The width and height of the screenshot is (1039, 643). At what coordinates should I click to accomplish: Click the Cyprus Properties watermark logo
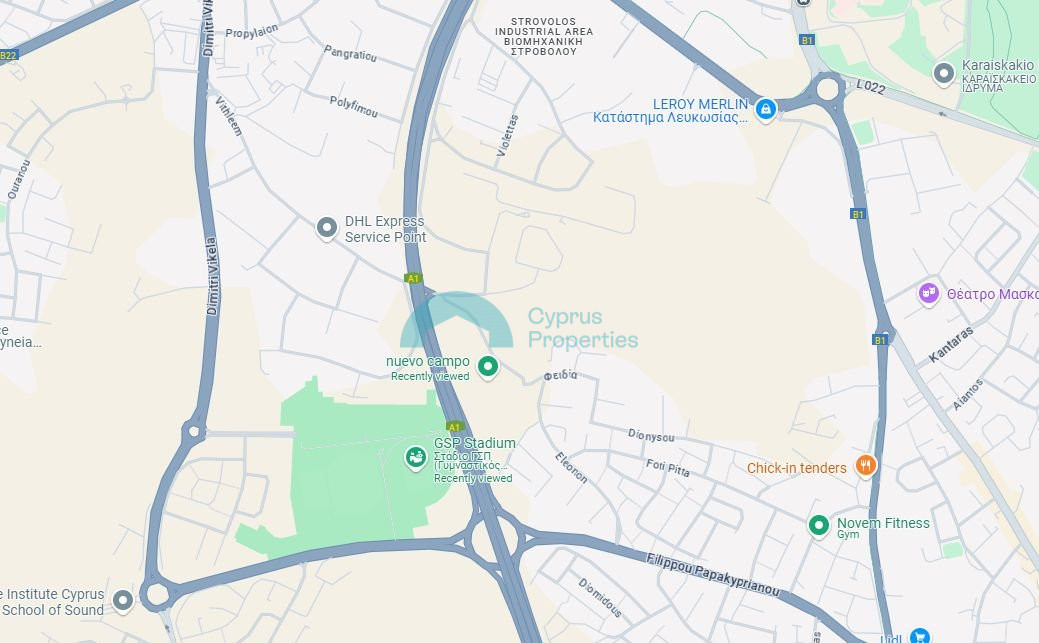pos(519,321)
